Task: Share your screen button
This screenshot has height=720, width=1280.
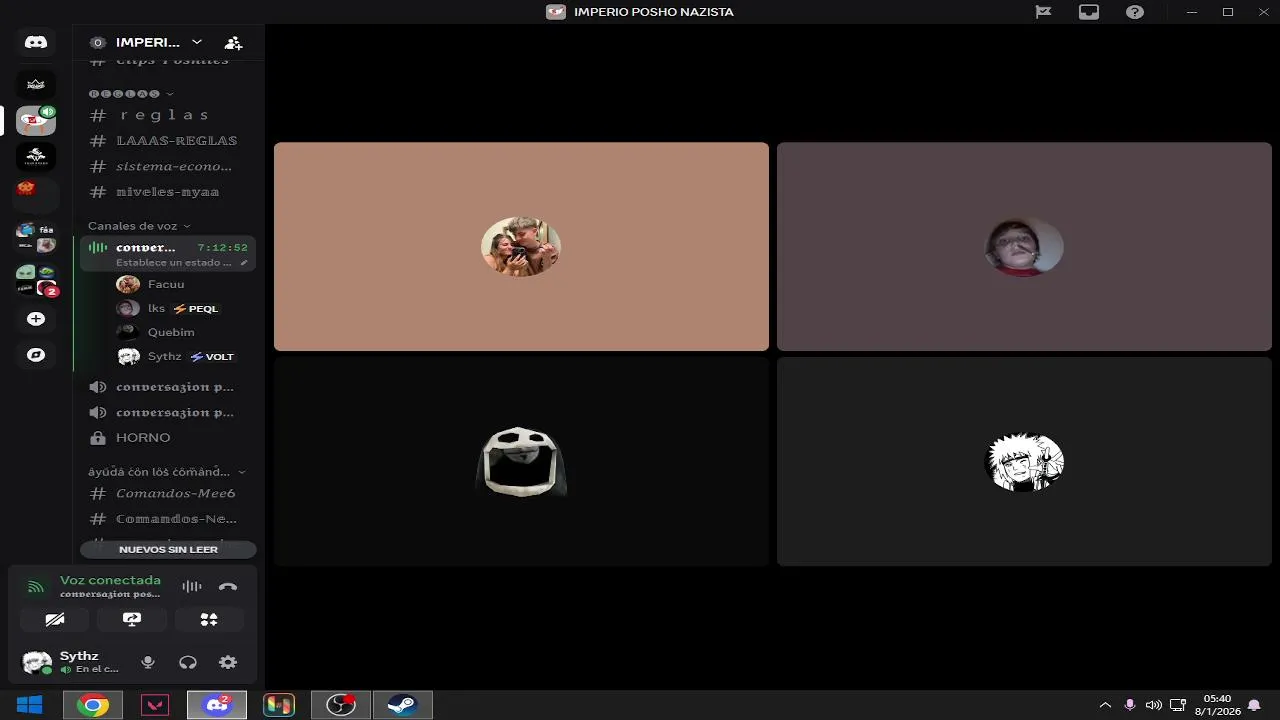Action: [132, 619]
